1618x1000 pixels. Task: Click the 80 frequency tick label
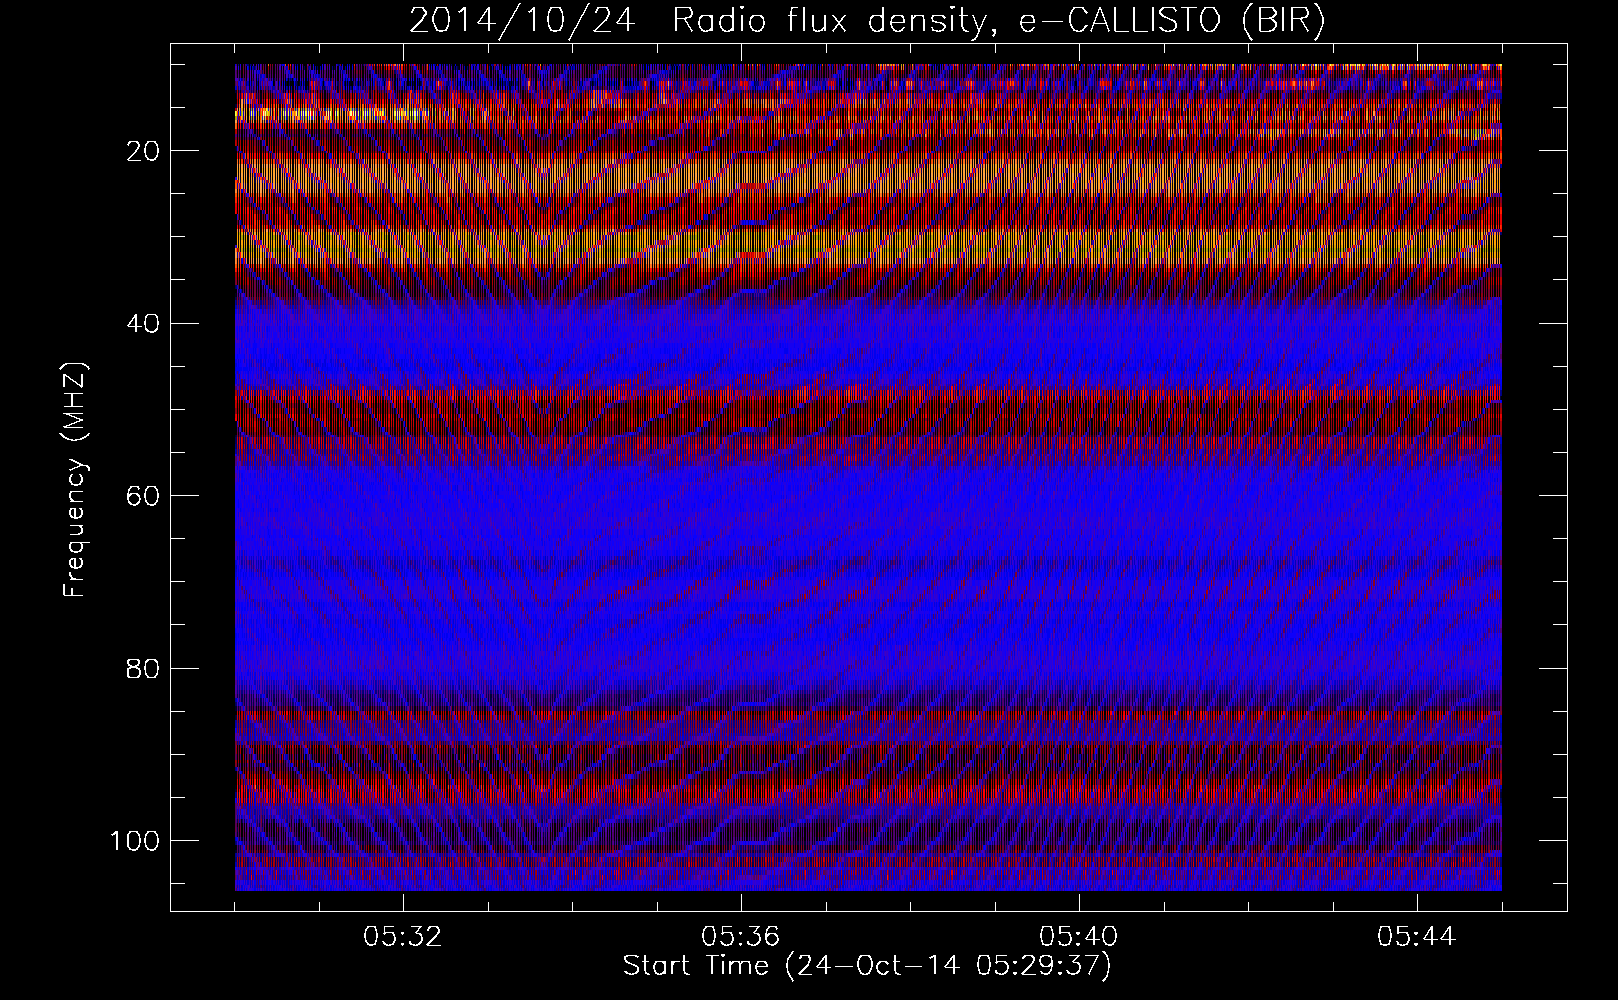tap(143, 668)
